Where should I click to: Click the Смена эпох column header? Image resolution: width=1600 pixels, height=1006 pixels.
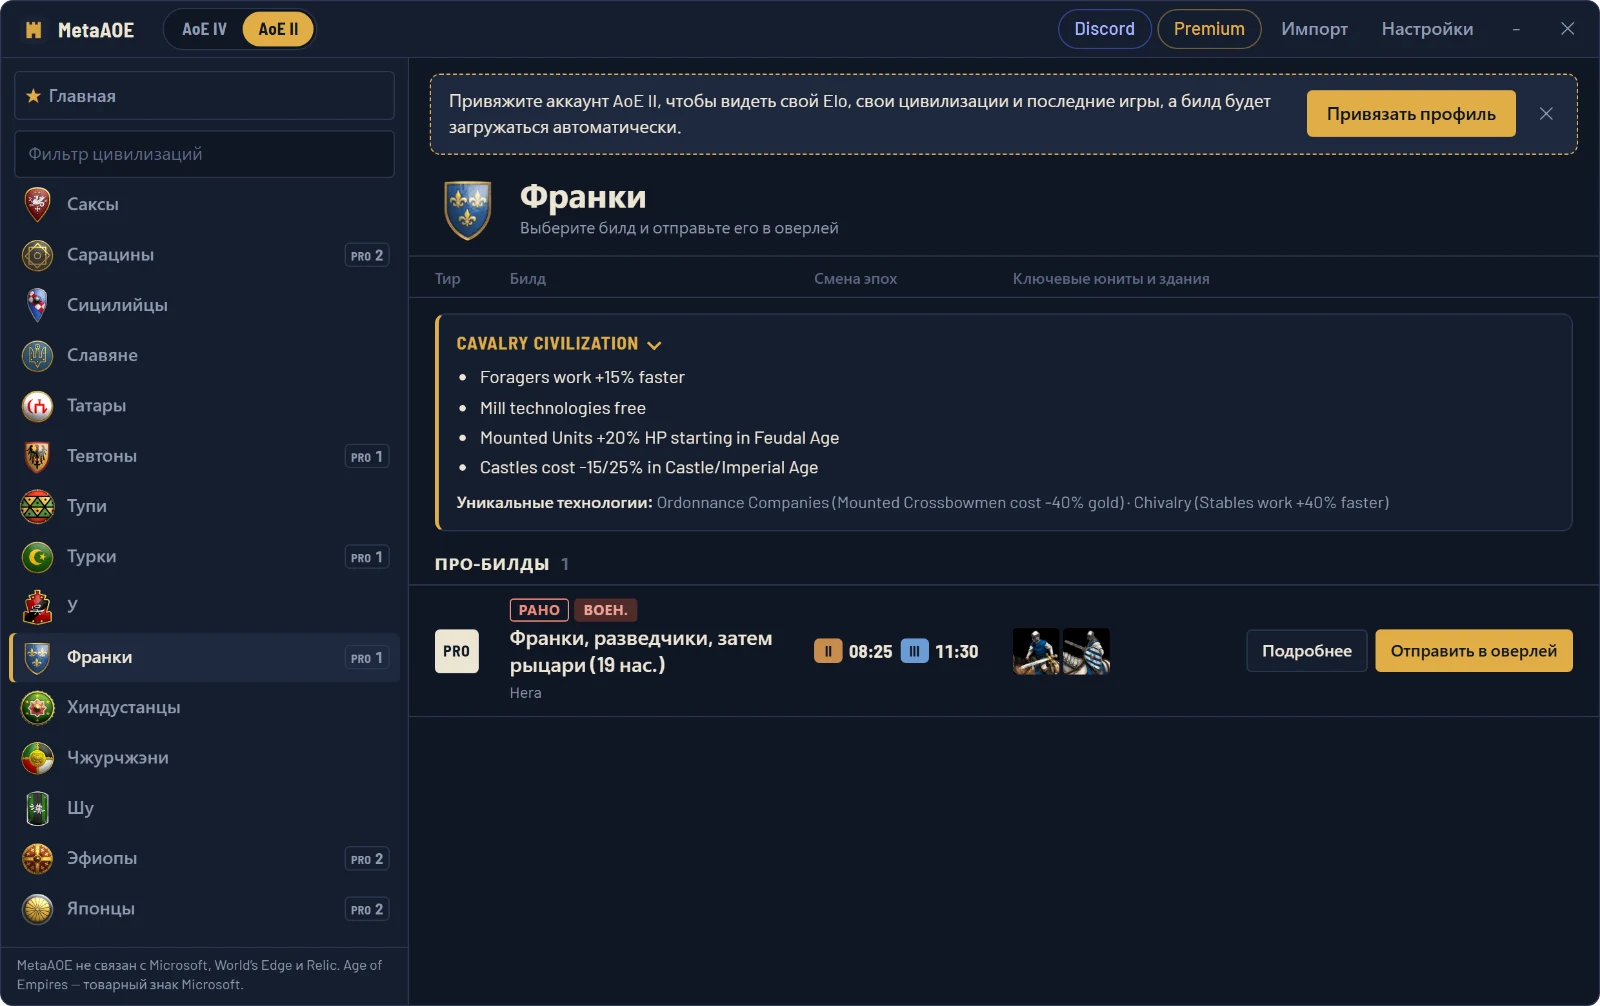855,279
